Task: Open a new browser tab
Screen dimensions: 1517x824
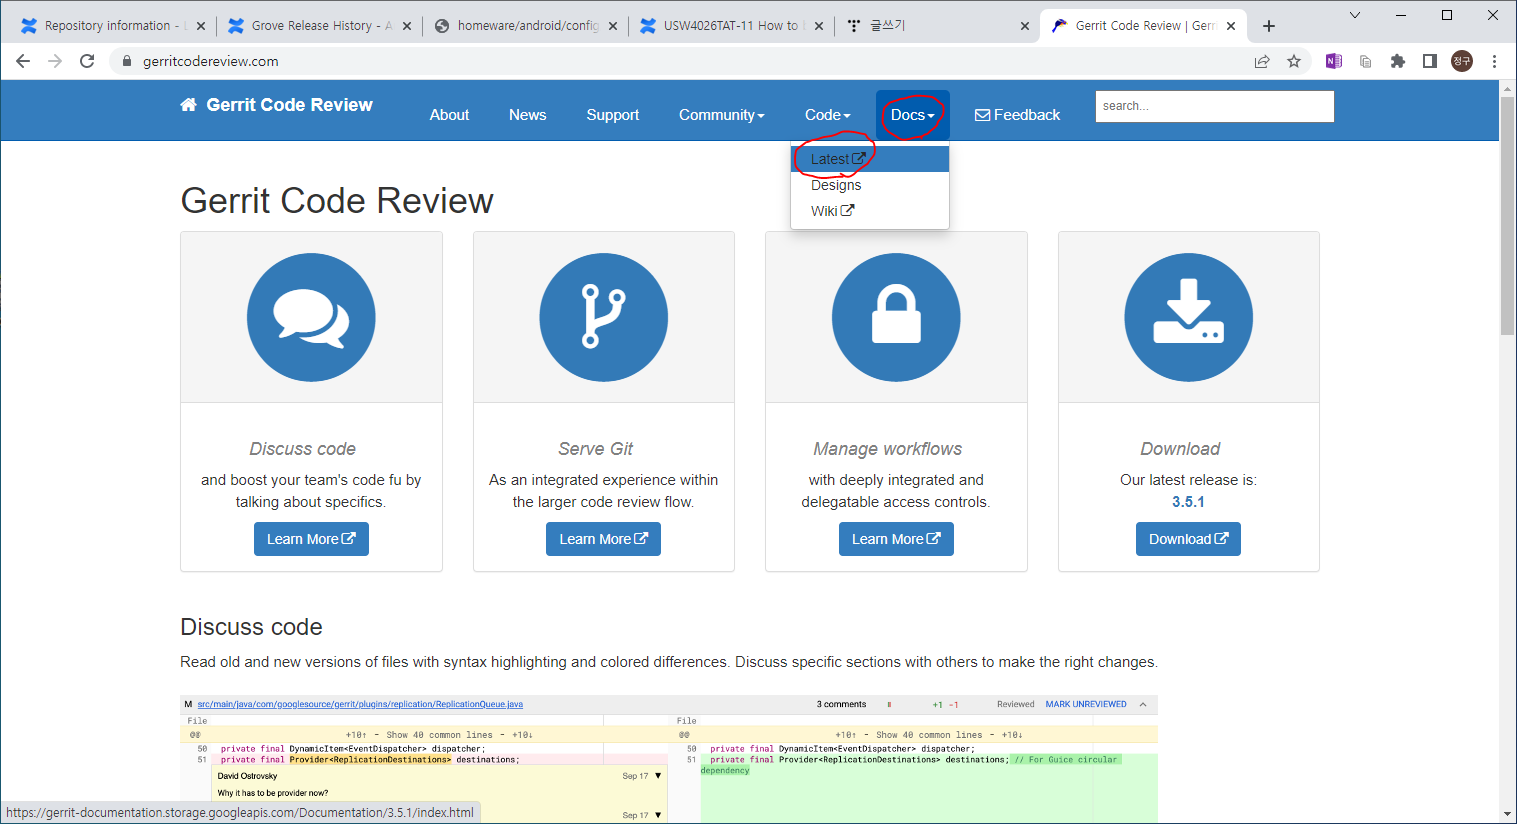Action: pyautogui.click(x=1269, y=26)
